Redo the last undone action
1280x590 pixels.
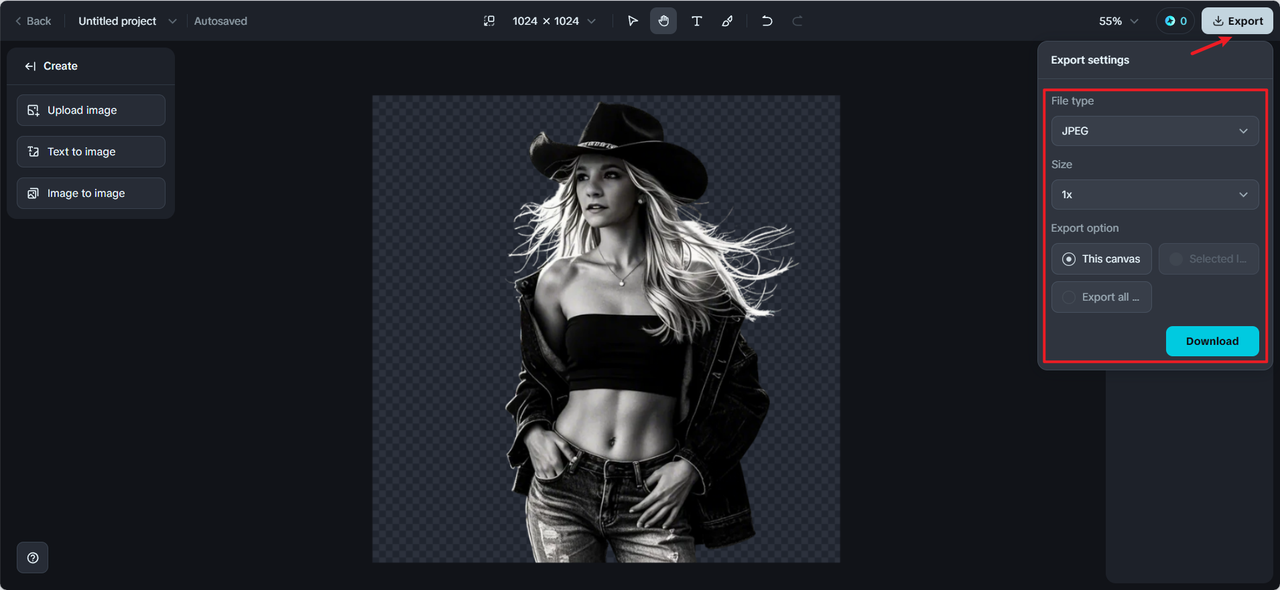tap(798, 21)
